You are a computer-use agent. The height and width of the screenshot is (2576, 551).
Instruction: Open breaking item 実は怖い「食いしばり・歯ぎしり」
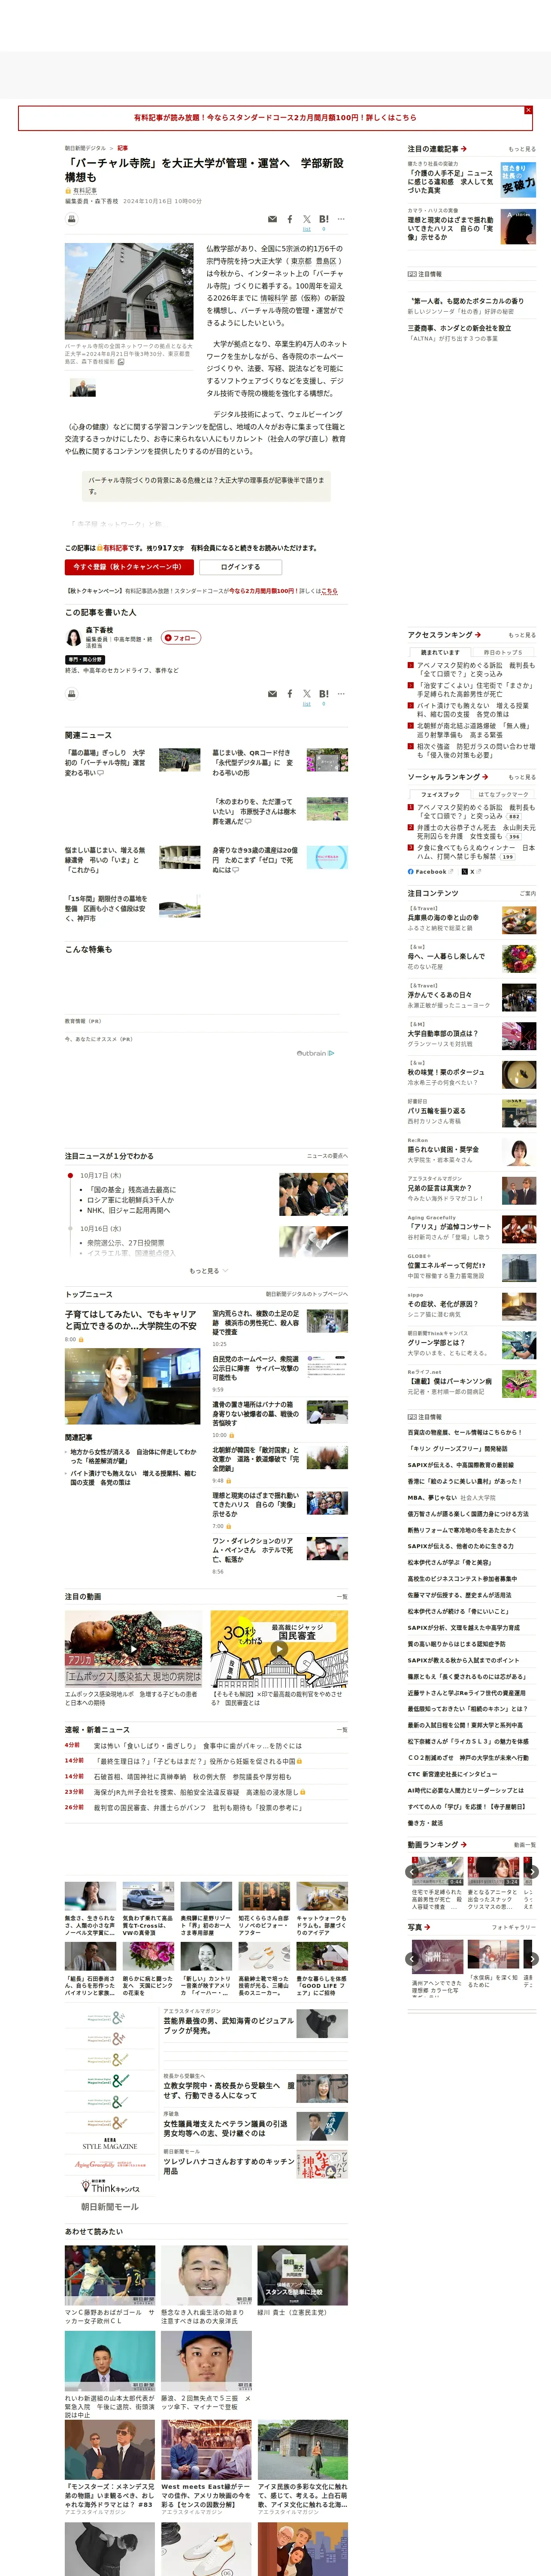197,1746
